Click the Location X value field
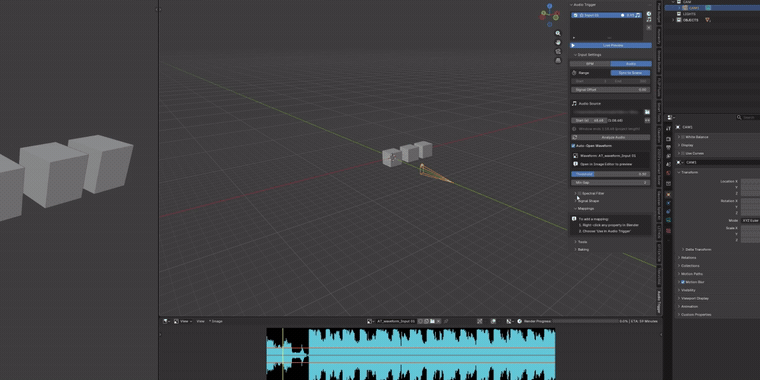760x380 pixels. point(750,181)
